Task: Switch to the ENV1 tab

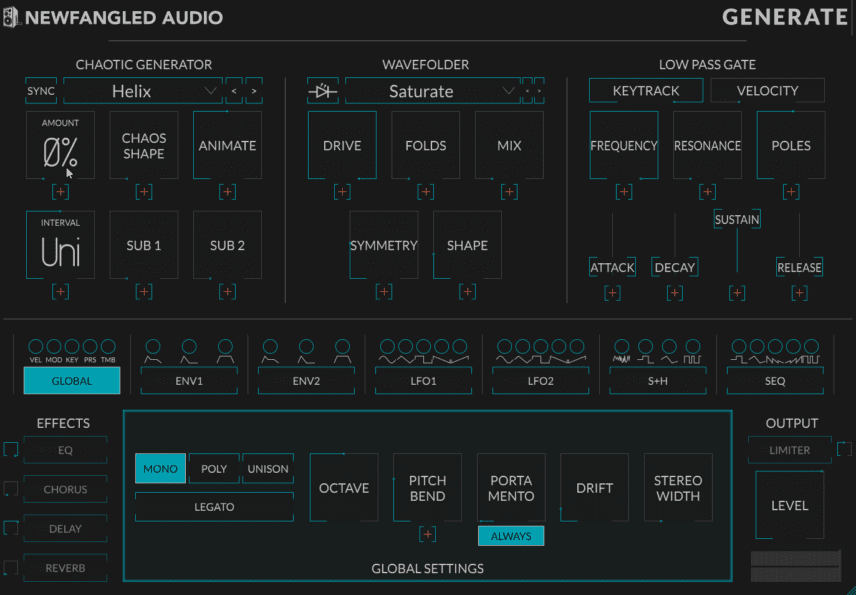Action: pyautogui.click(x=189, y=381)
